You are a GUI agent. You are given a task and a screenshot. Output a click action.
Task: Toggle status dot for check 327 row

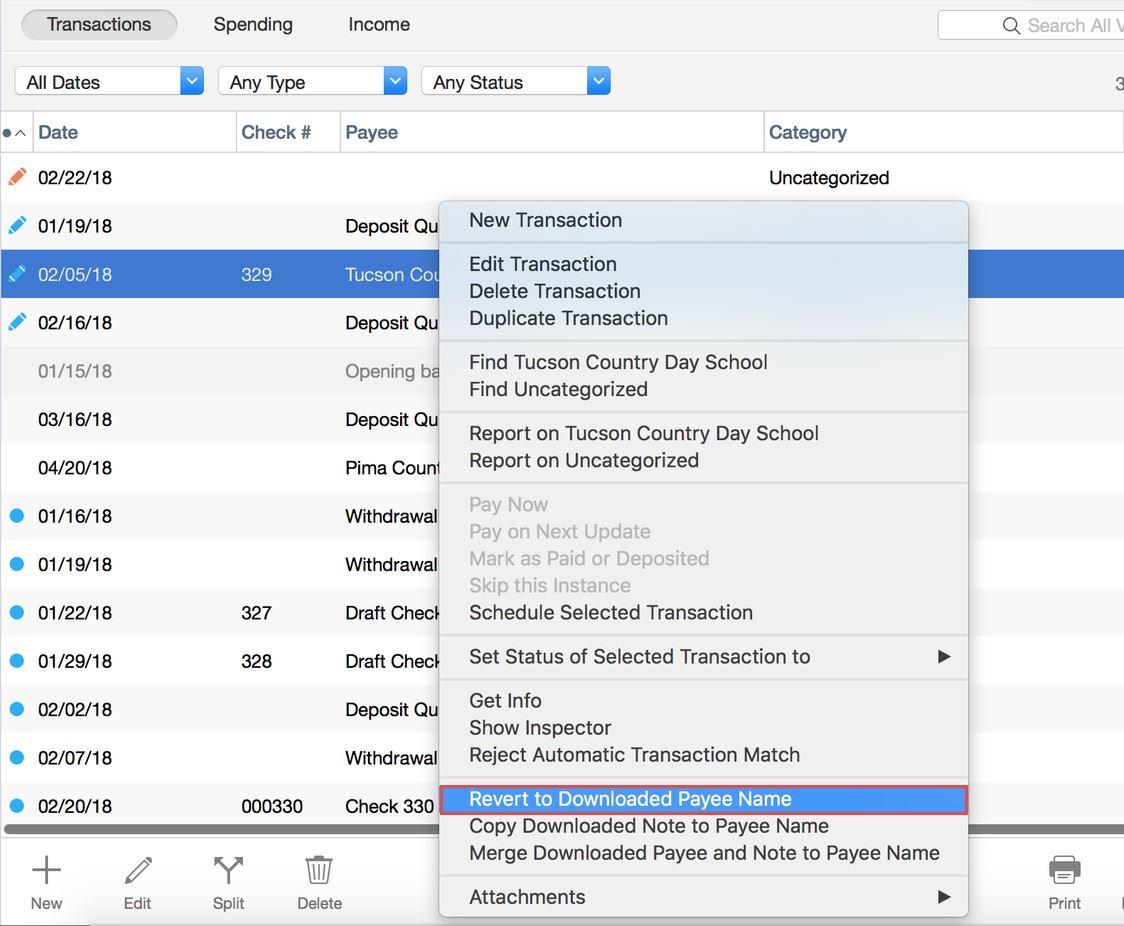pyautogui.click(x=16, y=613)
